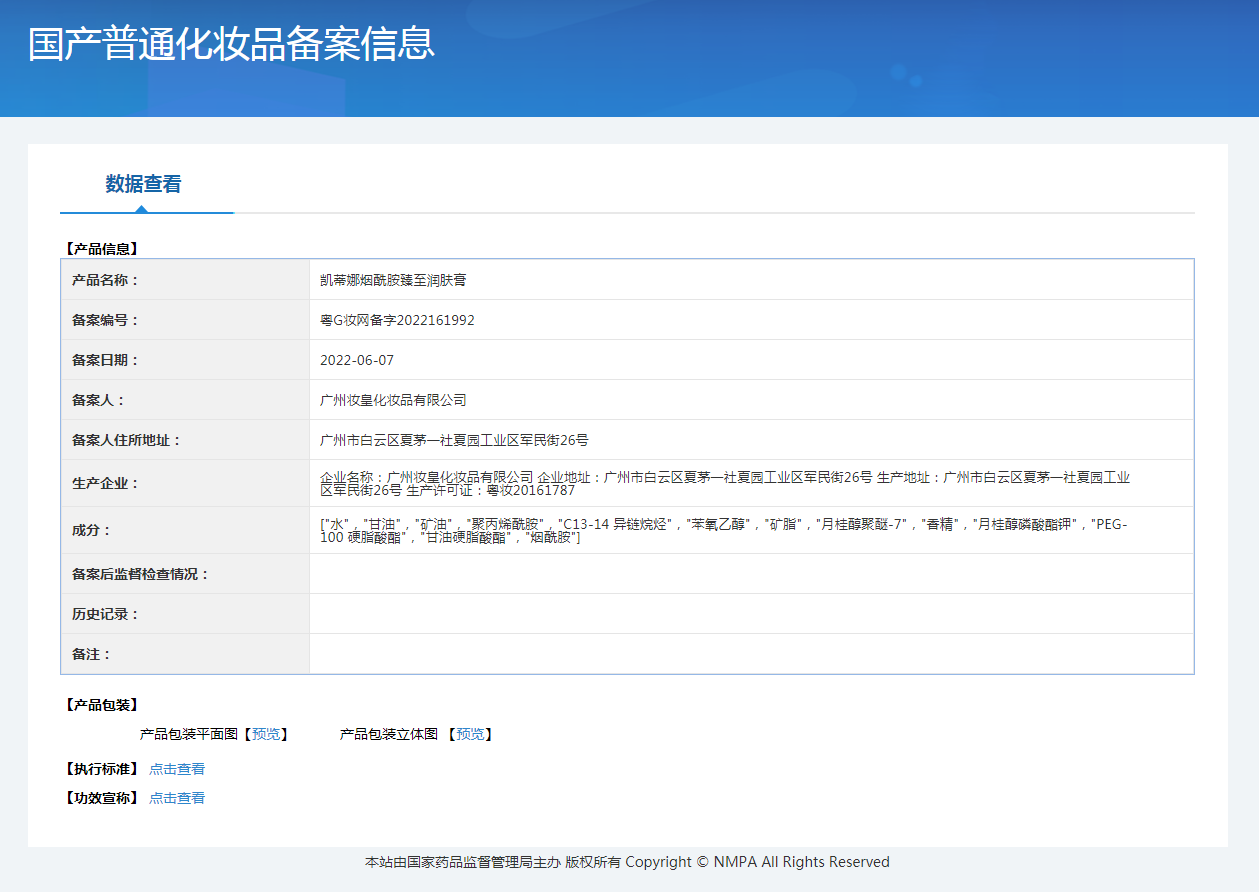Image resolution: width=1259 pixels, height=892 pixels.
Task: Click 点击查看 next to 执行标准
Action: click(x=177, y=769)
